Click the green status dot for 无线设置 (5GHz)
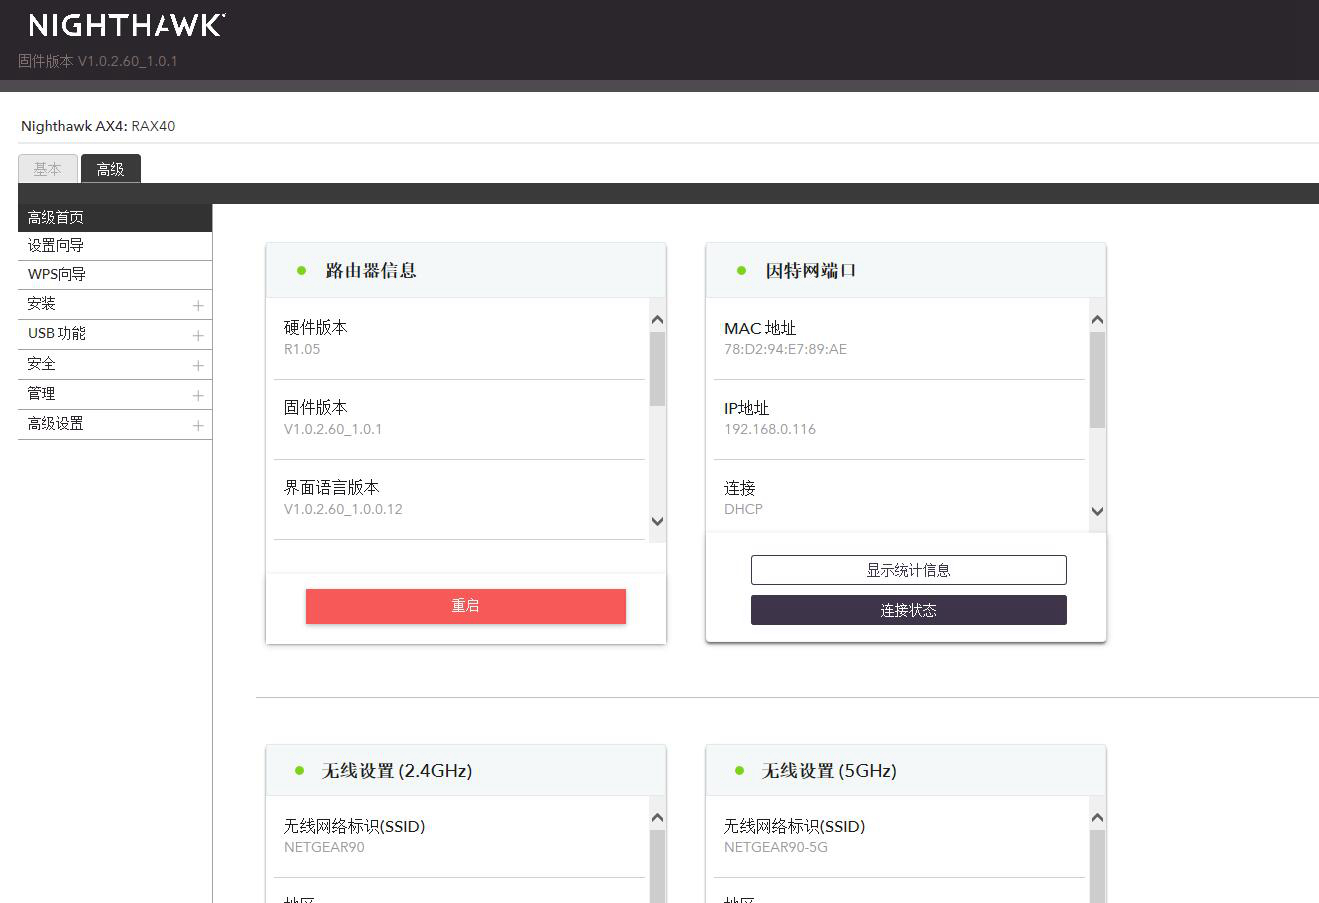Screen dimensions: 1319x903 [740, 770]
